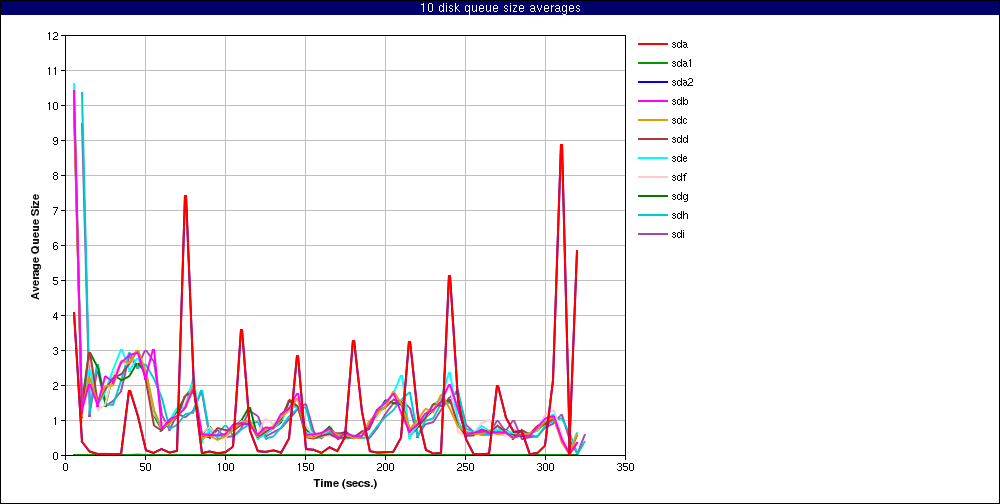Select the sdb legend label
The width and height of the screenshot is (1000, 504).
click(679, 101)
